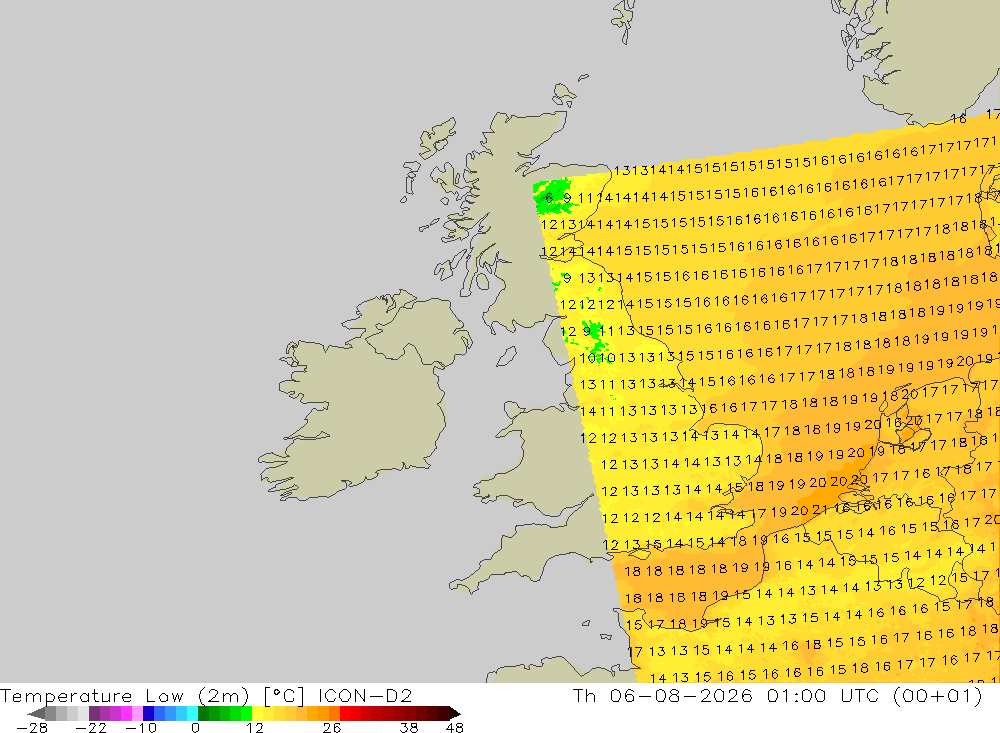This screenshot has width=1000, height=733.
Task: Click the Isle of Man on the map
Action: [506, 356]
